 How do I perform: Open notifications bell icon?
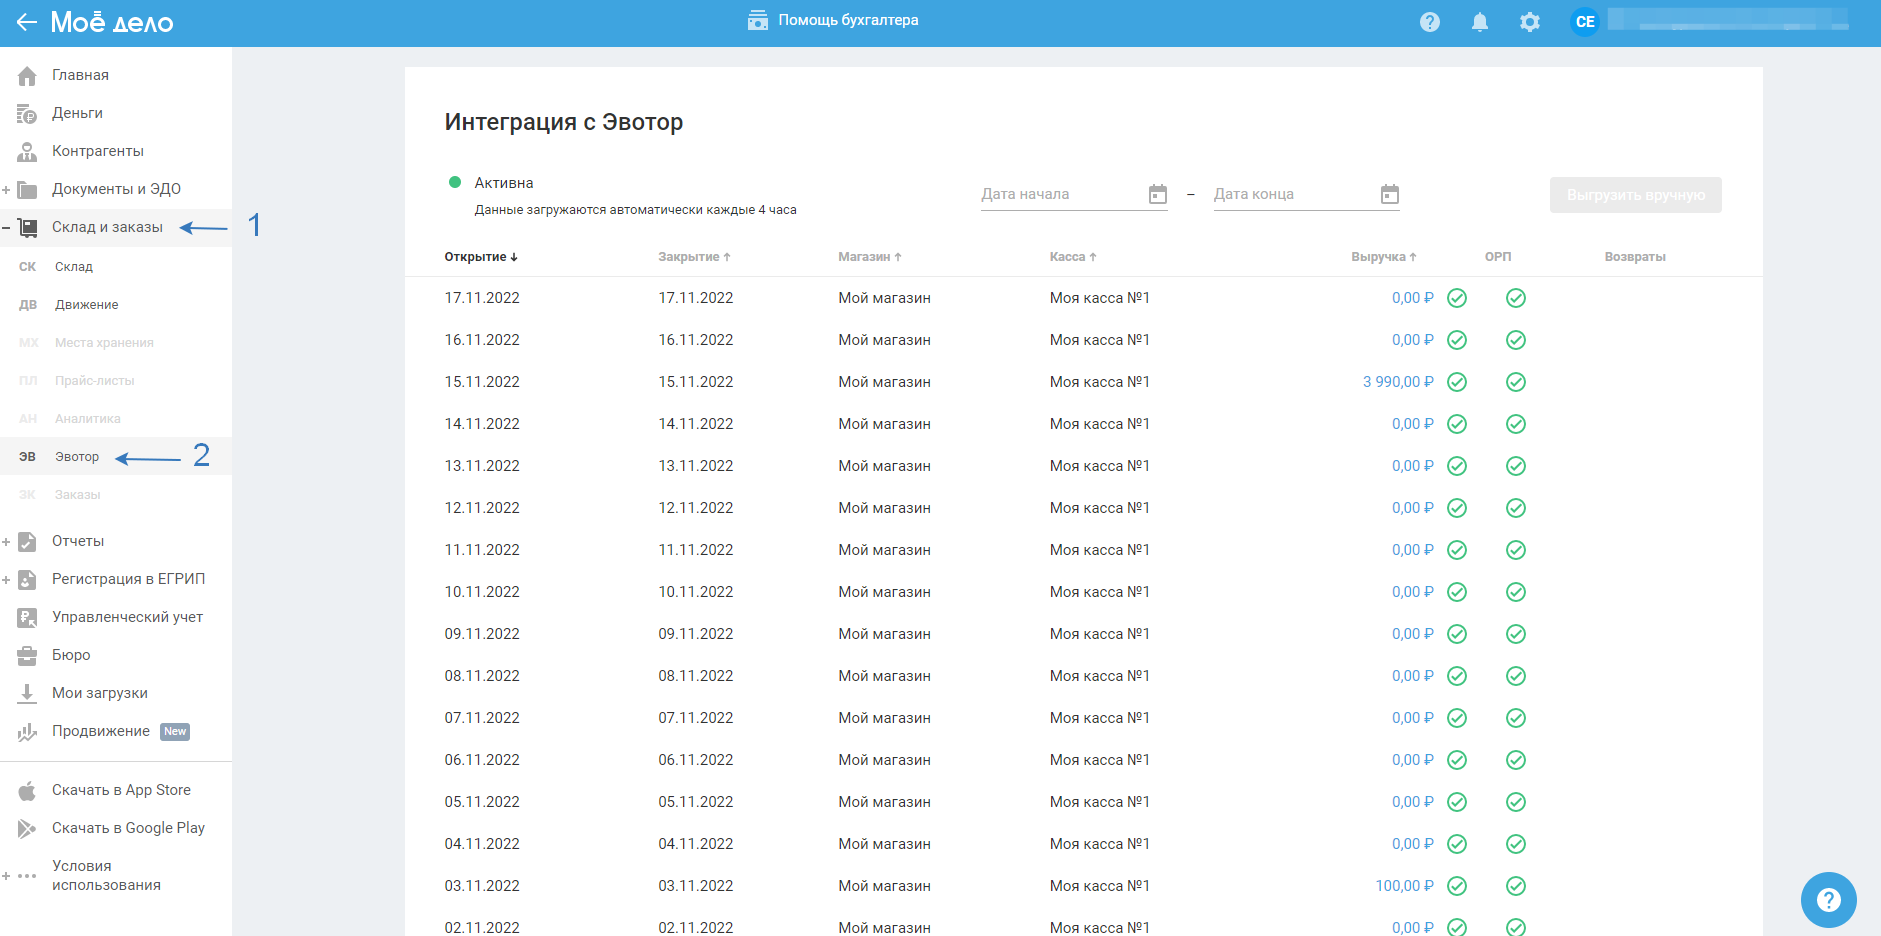tap(1479, 22)
